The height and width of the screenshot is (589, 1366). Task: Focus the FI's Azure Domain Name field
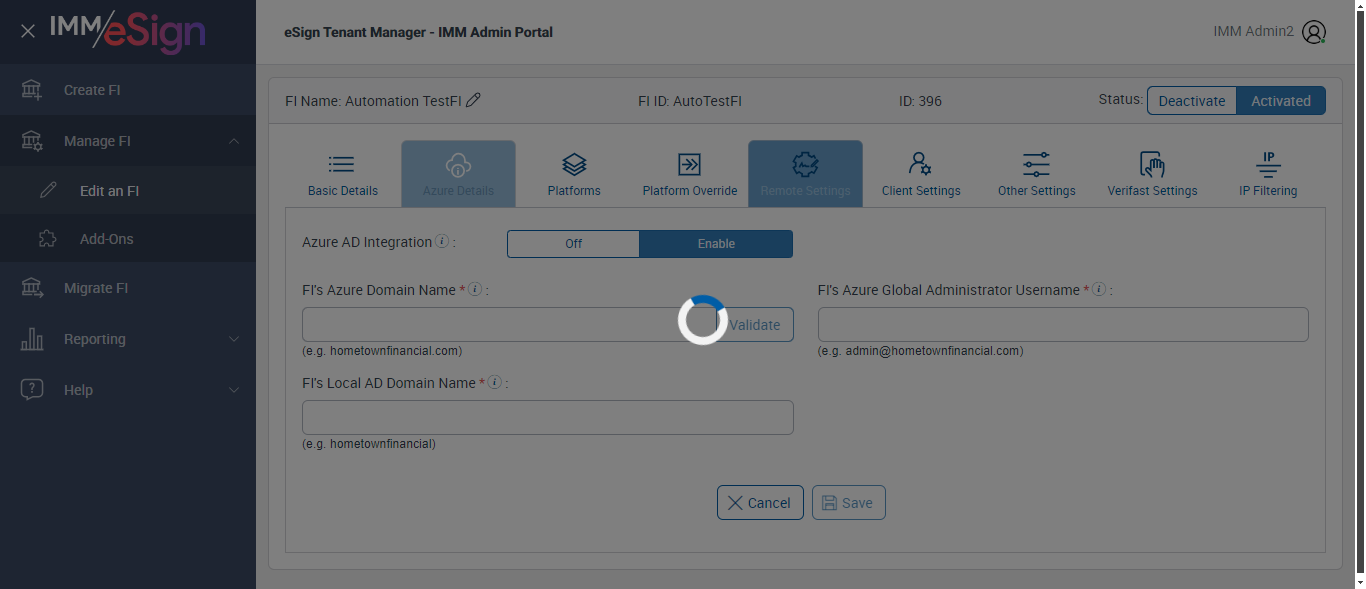(508, 325)
